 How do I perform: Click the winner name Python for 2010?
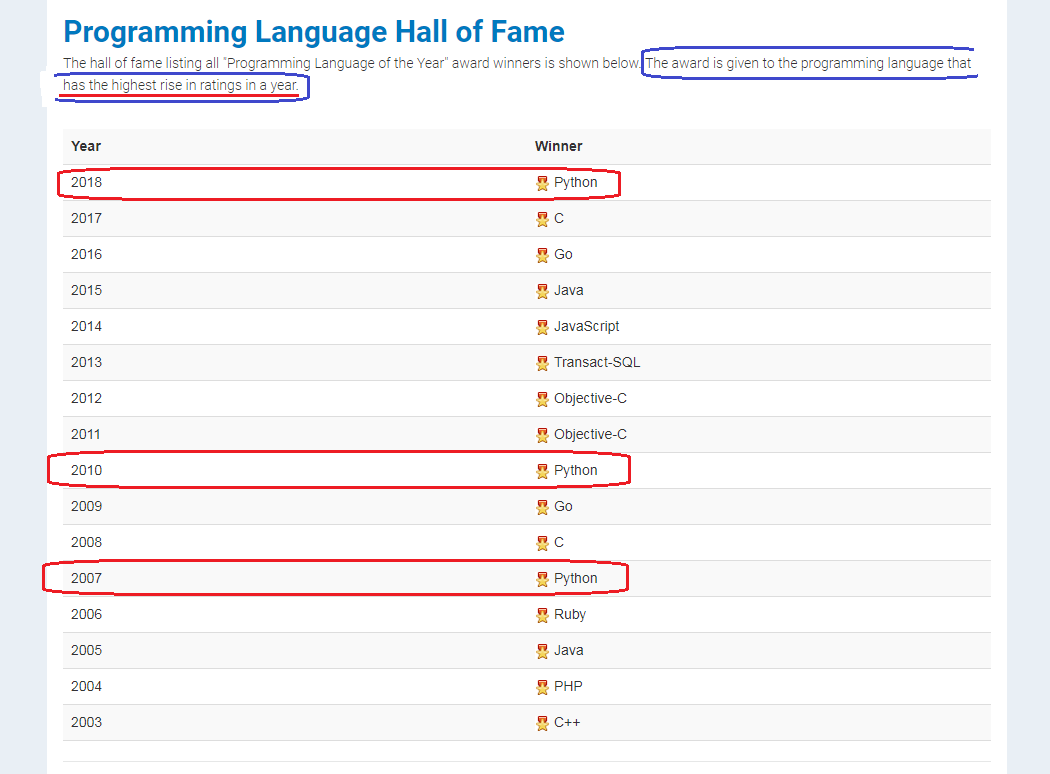click(x=575, y=471)
